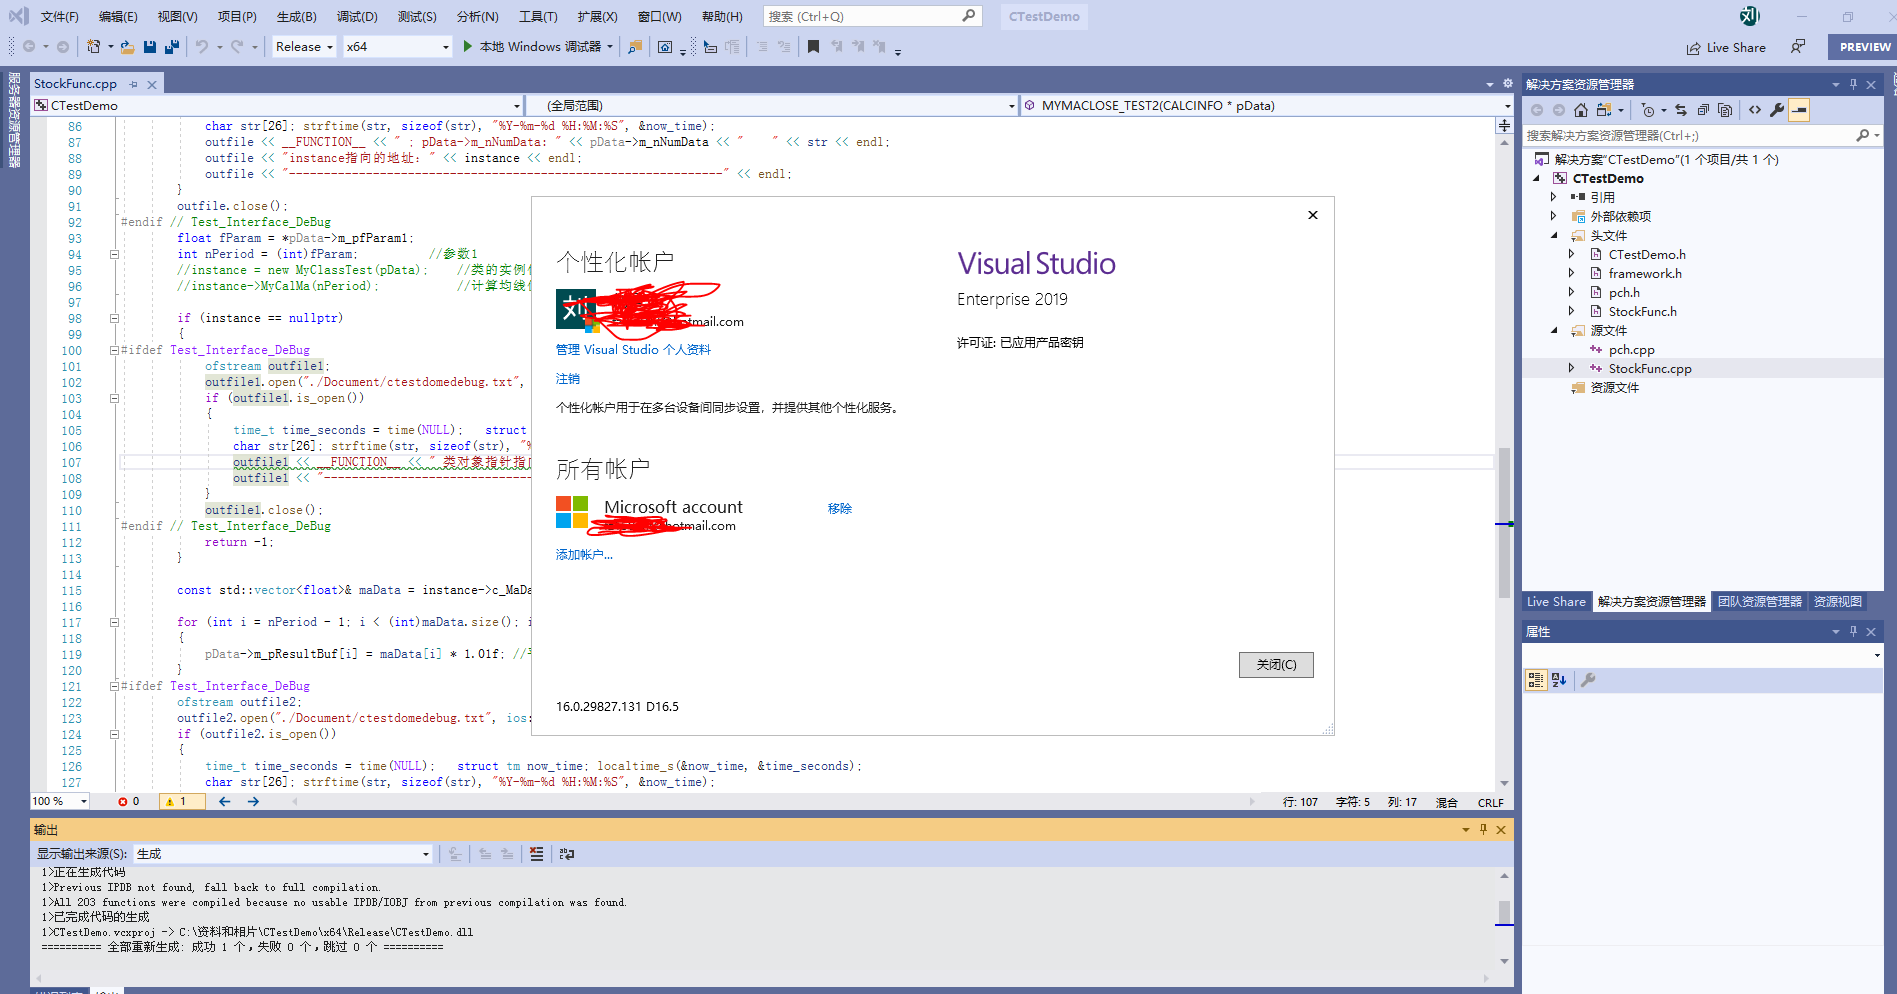1897x994 pixels.
Task: Start the local Windows debugger
Action: tap(537, 47)
